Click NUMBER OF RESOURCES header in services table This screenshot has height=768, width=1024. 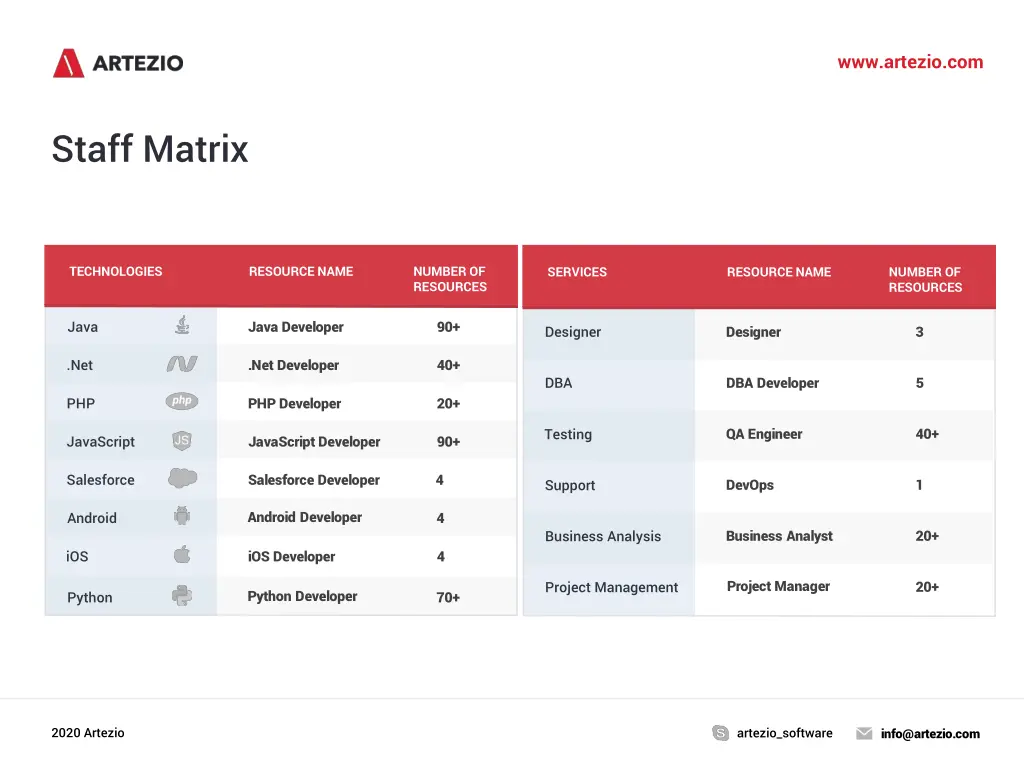pyautogui.click(x=925, y=280)
